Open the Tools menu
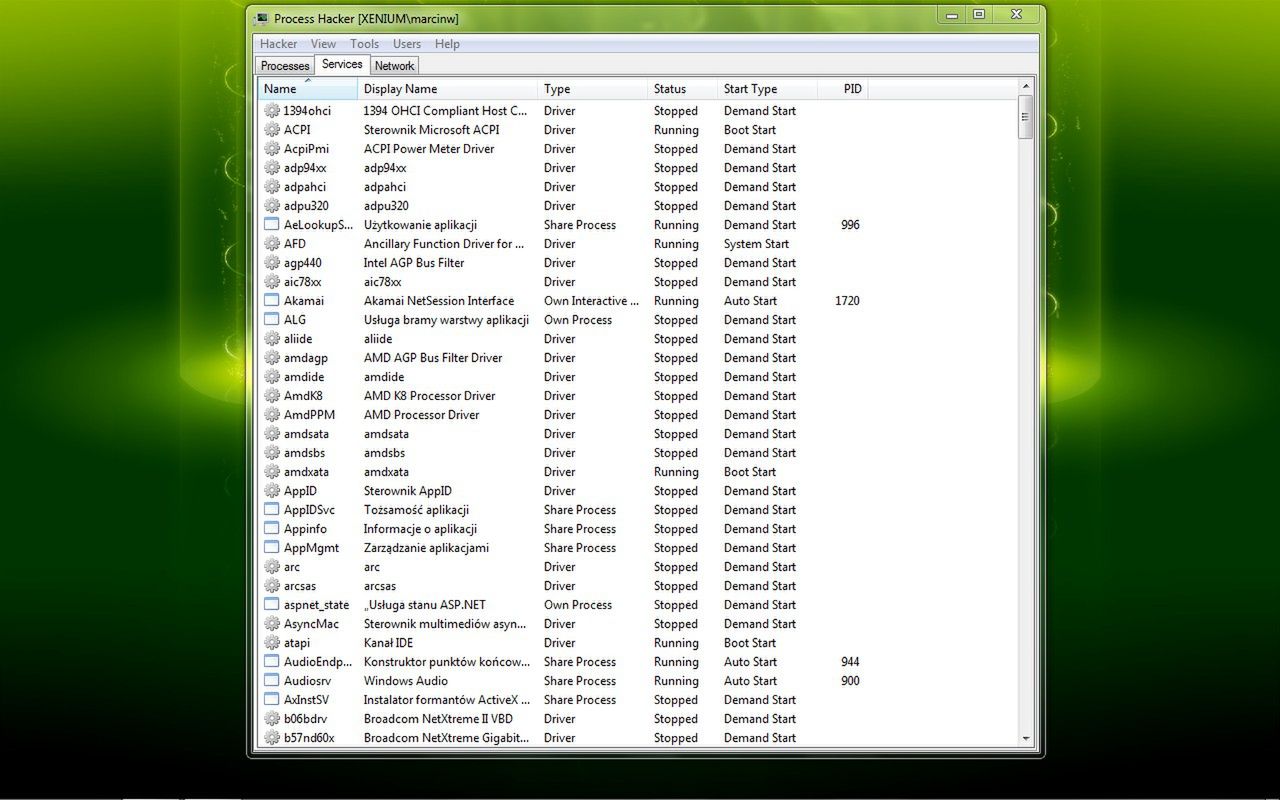1280x800 pixels. click(x=364, y=44)
